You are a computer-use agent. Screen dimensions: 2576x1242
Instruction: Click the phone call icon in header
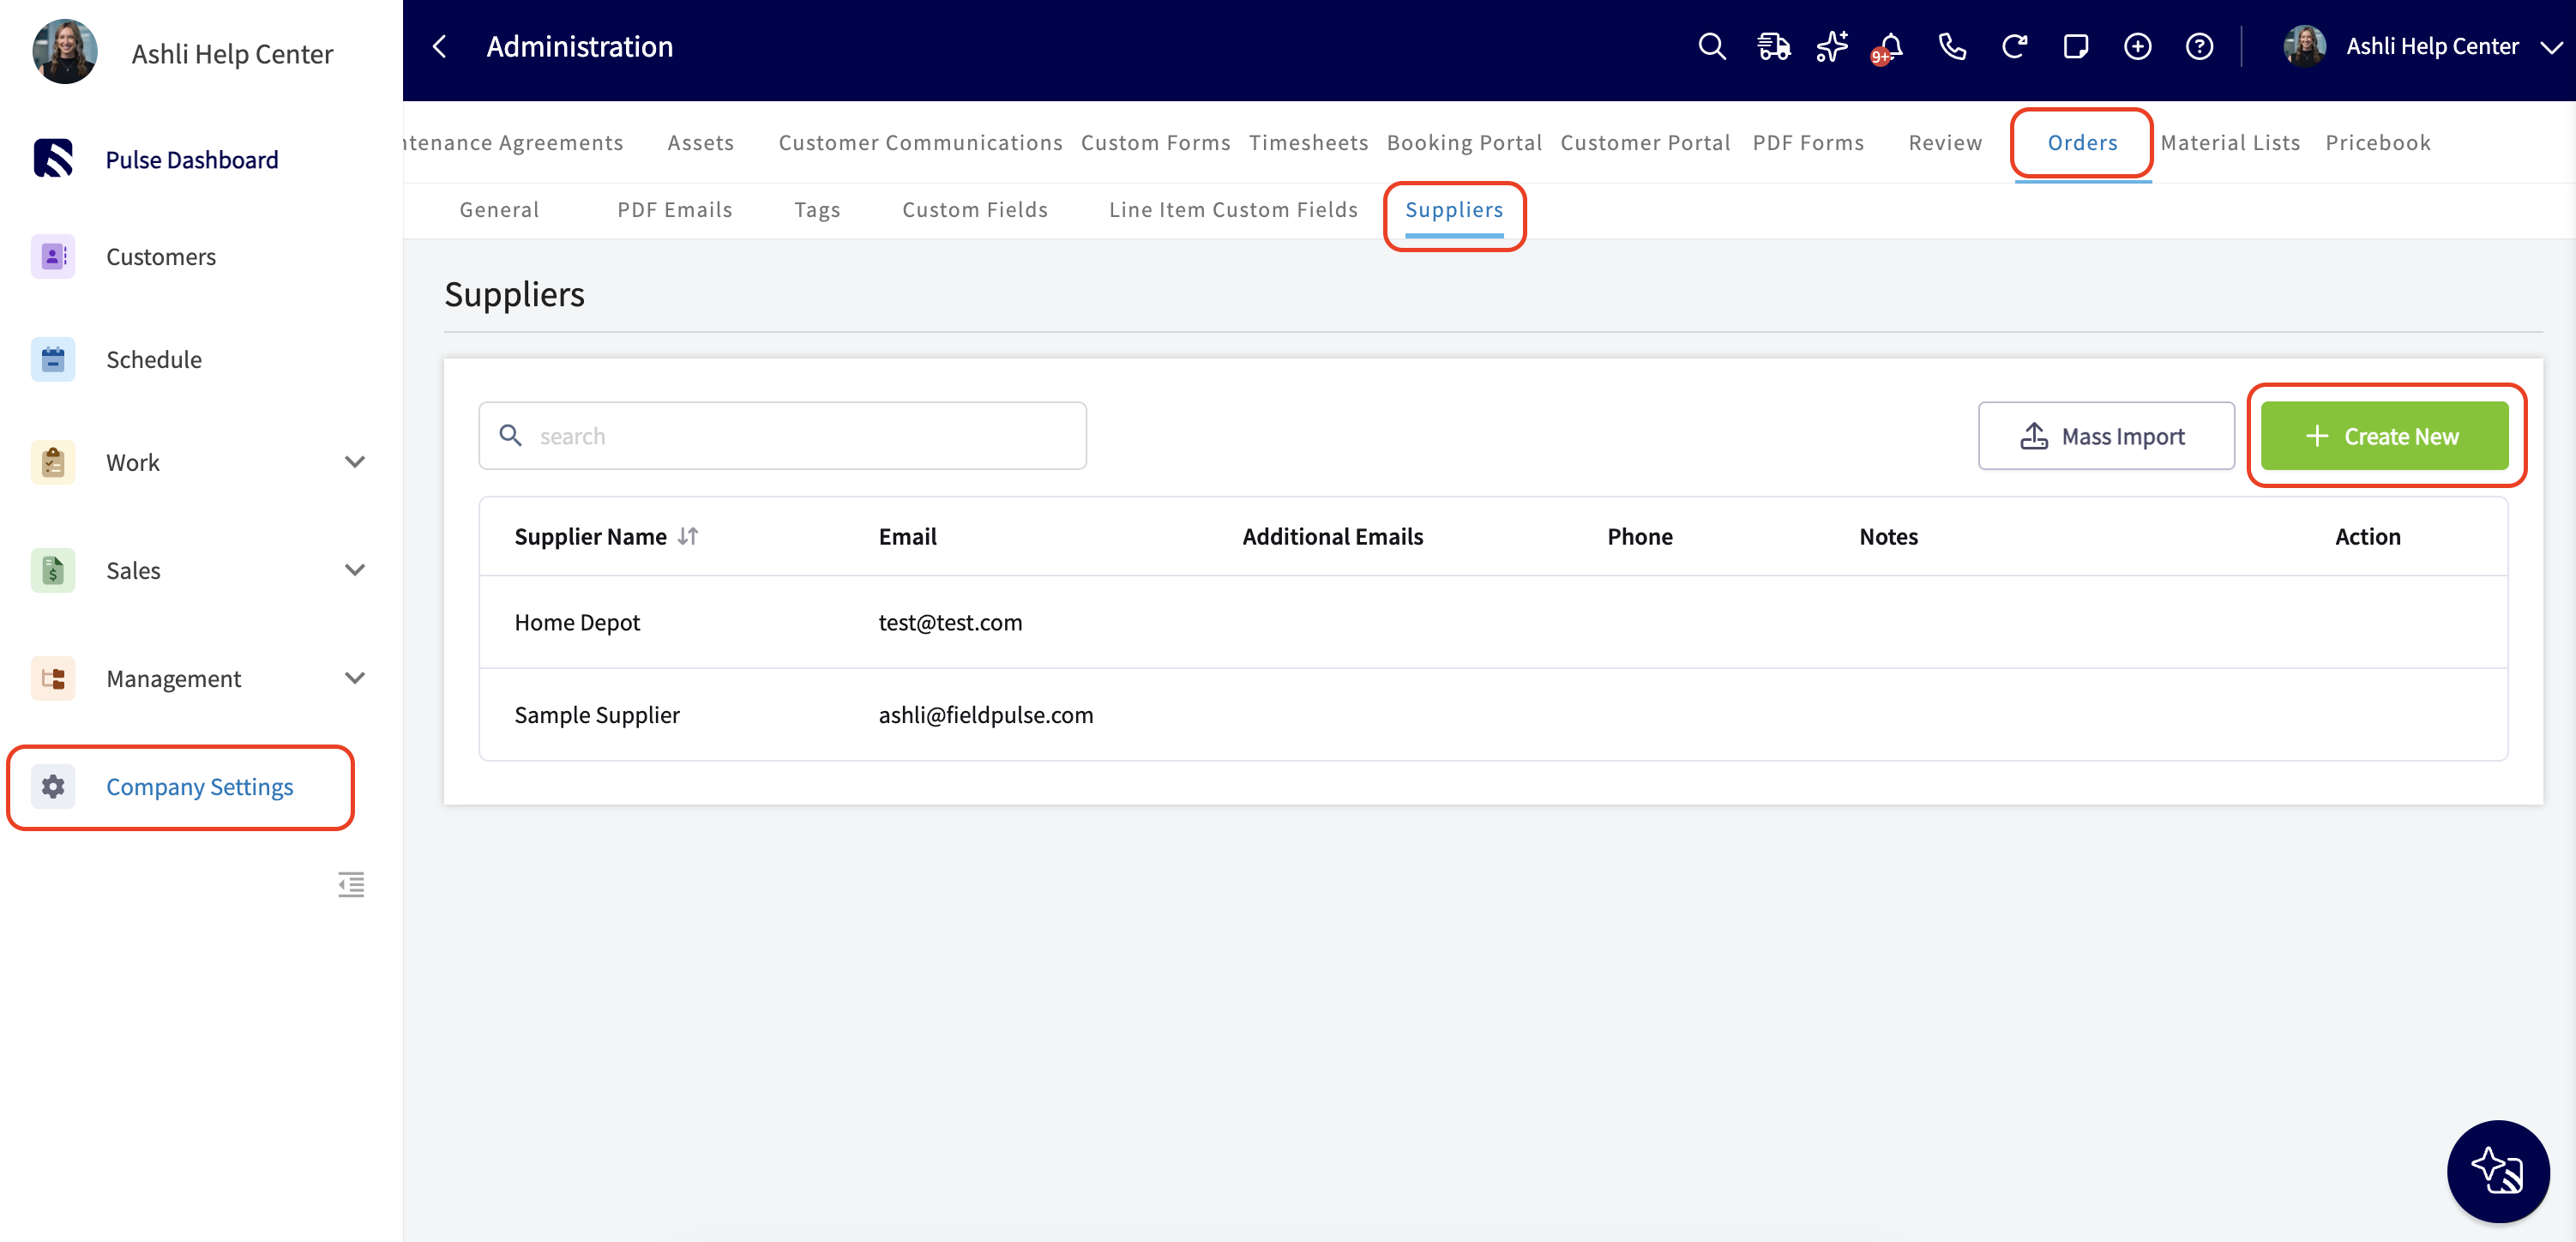coord(1952,46)
